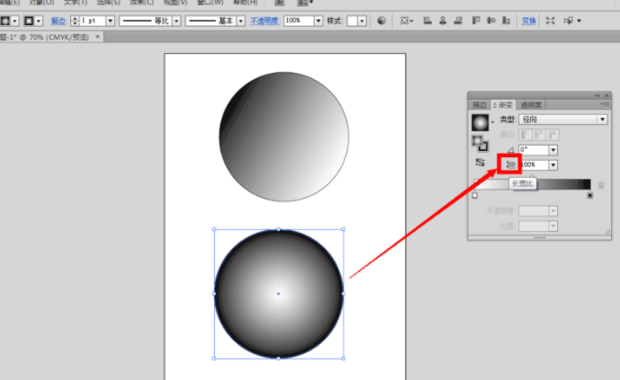Click the 1 pt stroke weight field

tap(93, 21)
